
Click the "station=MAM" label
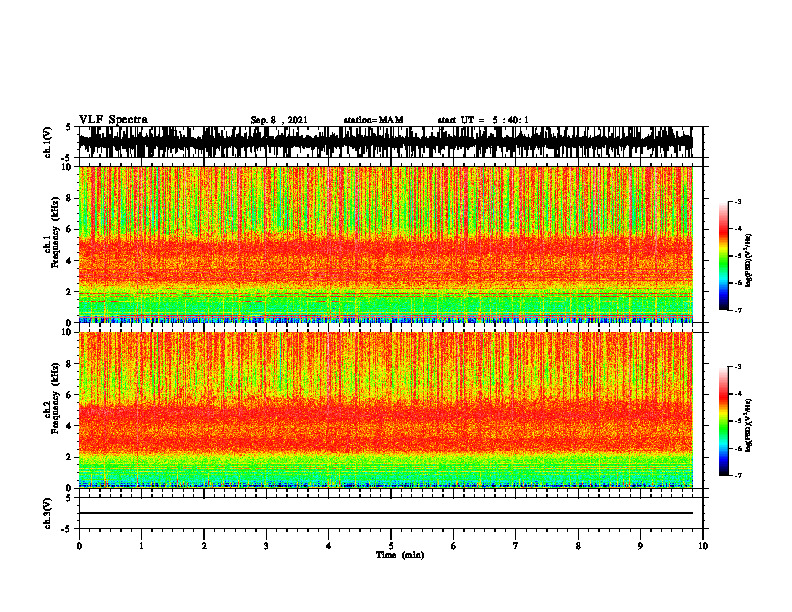click(x=373, y=120)
